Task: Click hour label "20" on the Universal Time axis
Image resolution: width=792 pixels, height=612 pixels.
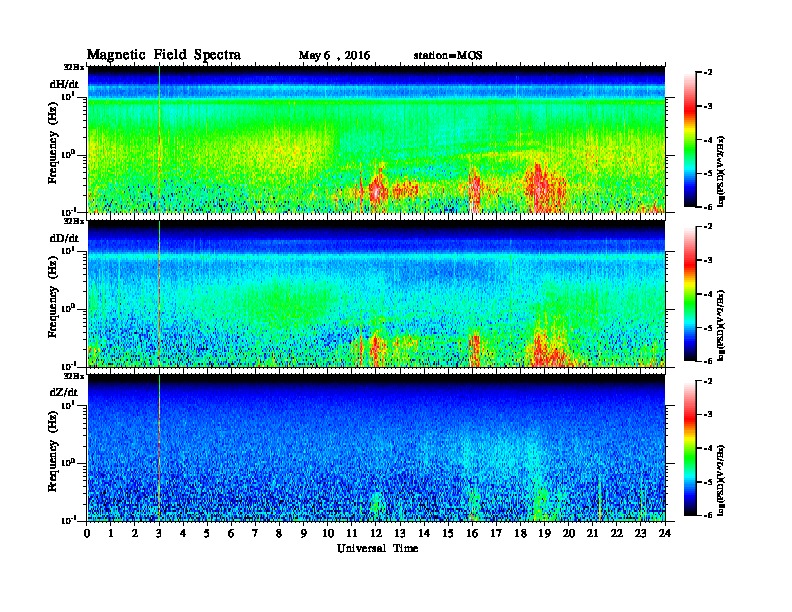Action: (569, 533)
